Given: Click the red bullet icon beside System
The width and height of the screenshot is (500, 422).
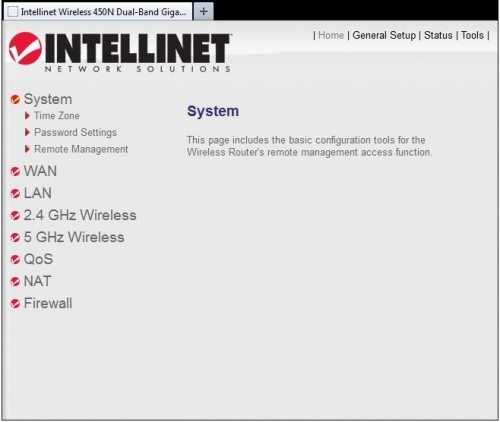Looking at the screenshot, I should tap(15, 99).
